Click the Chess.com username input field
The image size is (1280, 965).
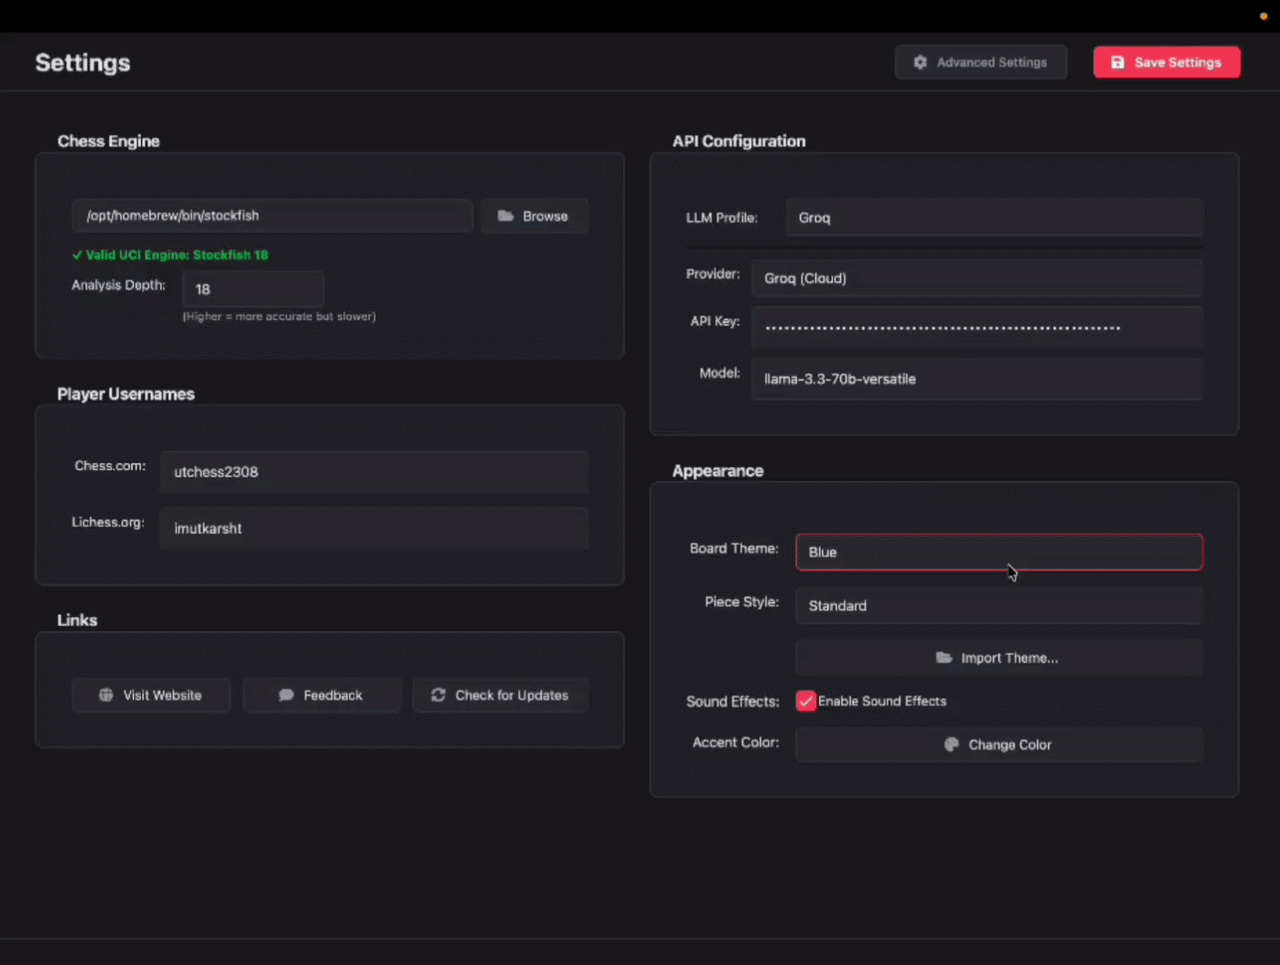tap(374, 472)
